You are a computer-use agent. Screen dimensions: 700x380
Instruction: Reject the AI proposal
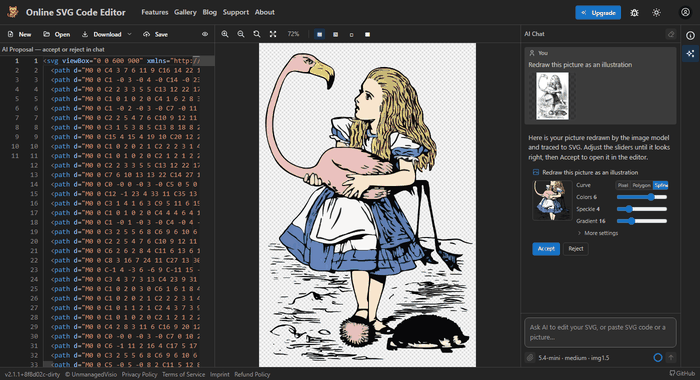(576, 249)
